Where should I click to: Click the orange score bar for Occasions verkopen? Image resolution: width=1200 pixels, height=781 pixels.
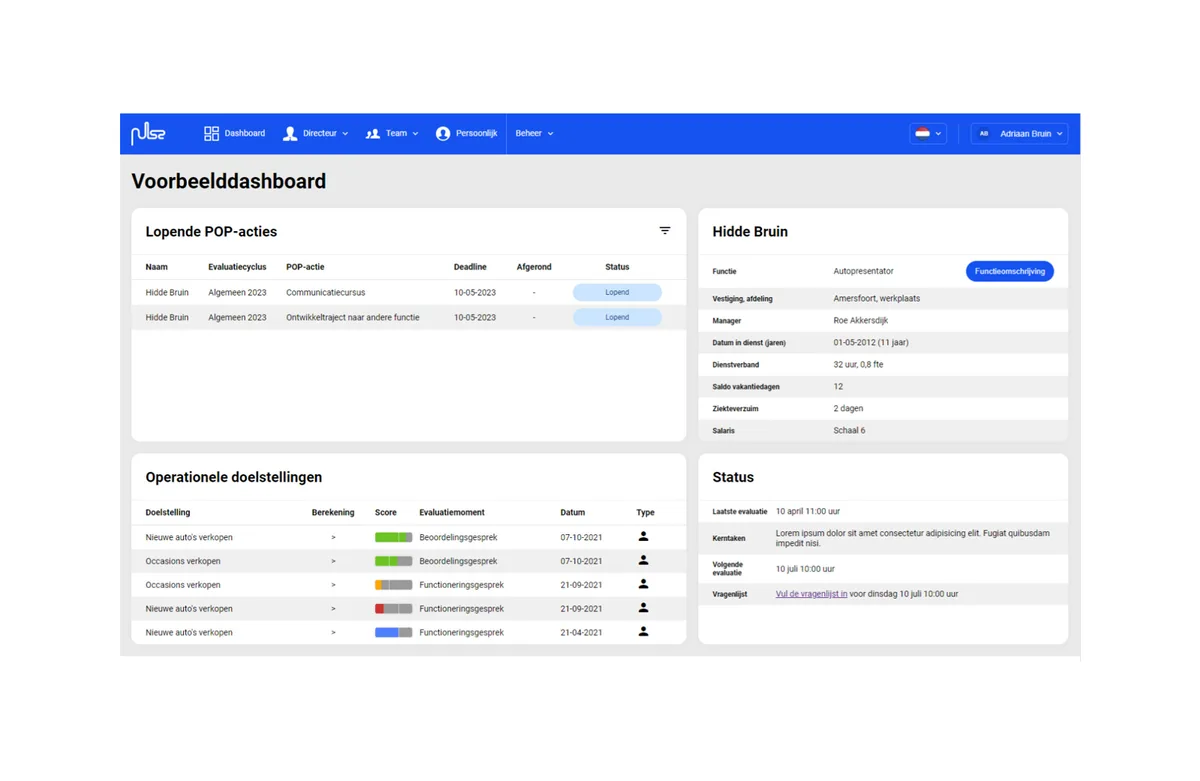[393, 585]
